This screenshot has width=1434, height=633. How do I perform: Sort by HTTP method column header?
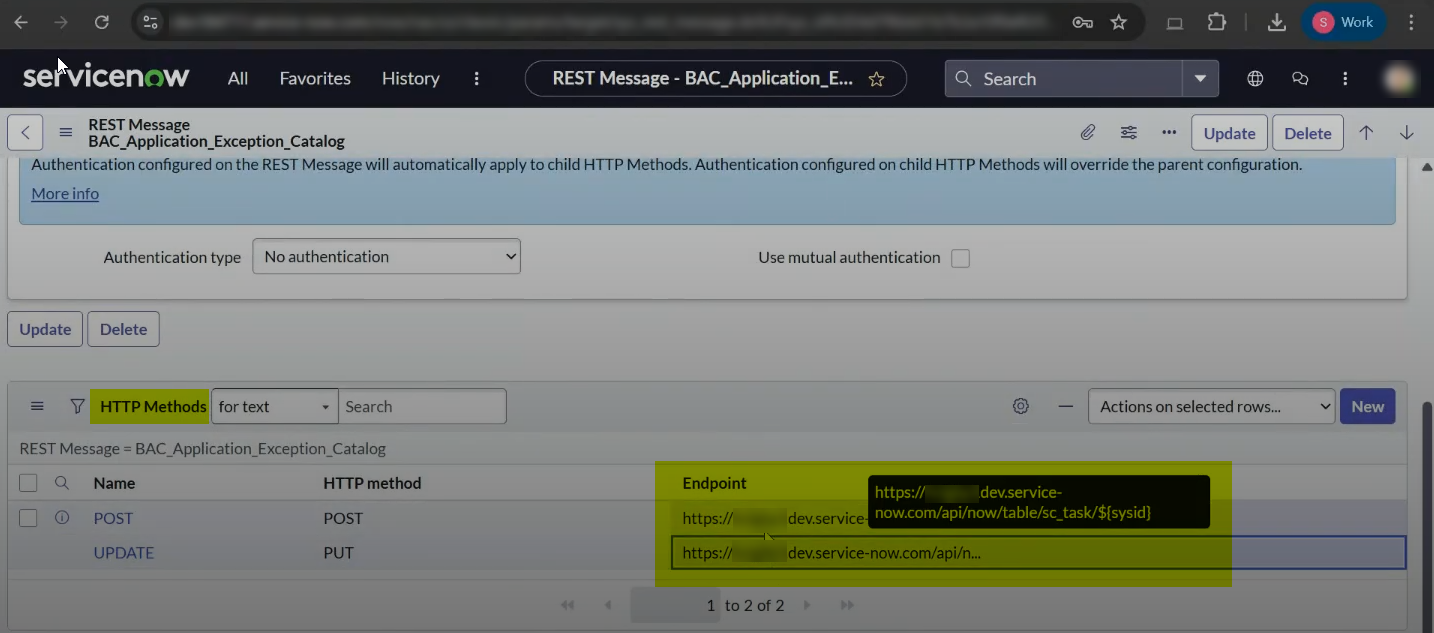point(372,483)
